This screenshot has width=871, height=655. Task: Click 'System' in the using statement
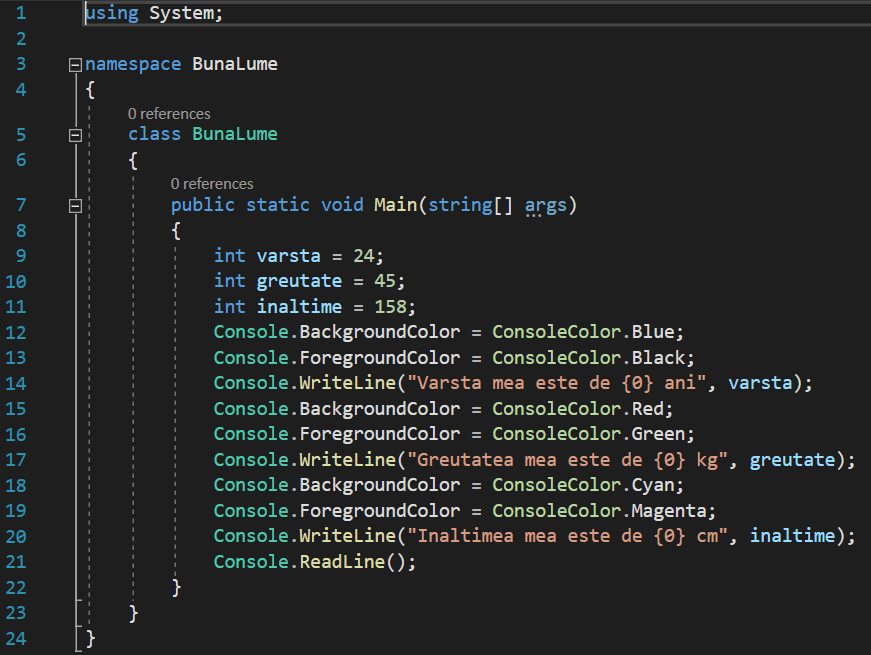point(181,13)
